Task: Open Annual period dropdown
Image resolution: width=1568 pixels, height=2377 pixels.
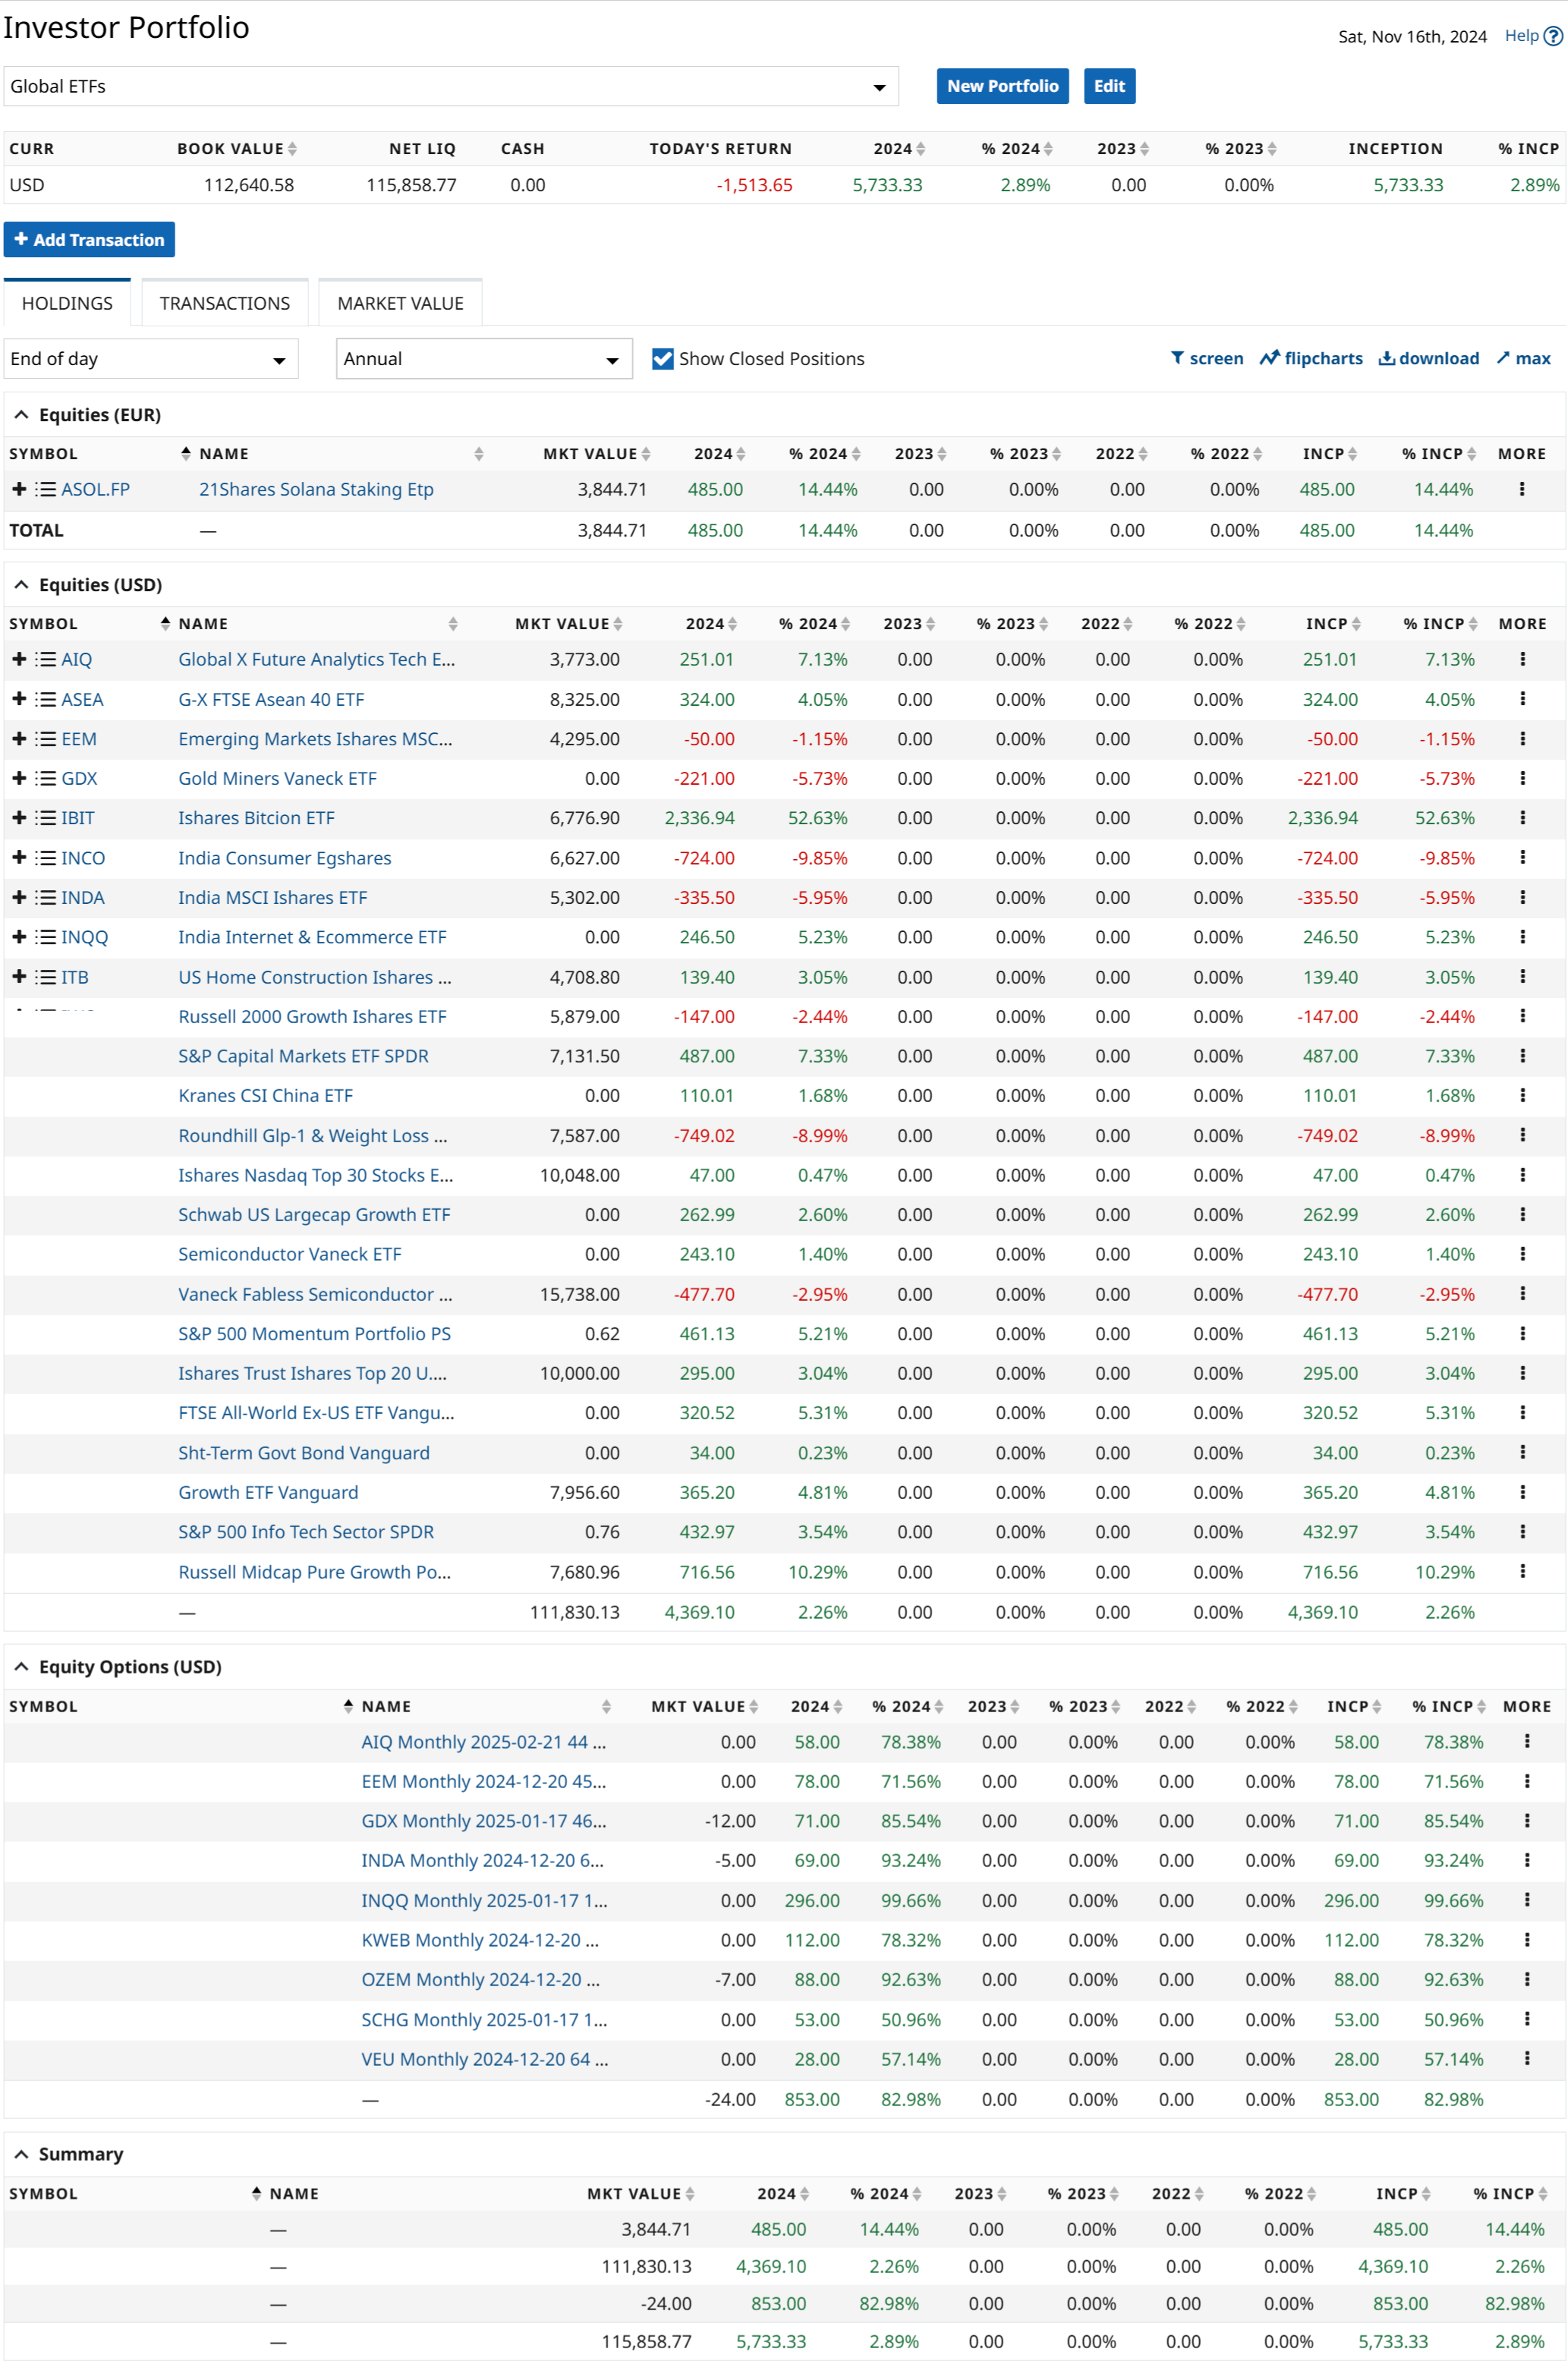Action: (x=483, y=358)
